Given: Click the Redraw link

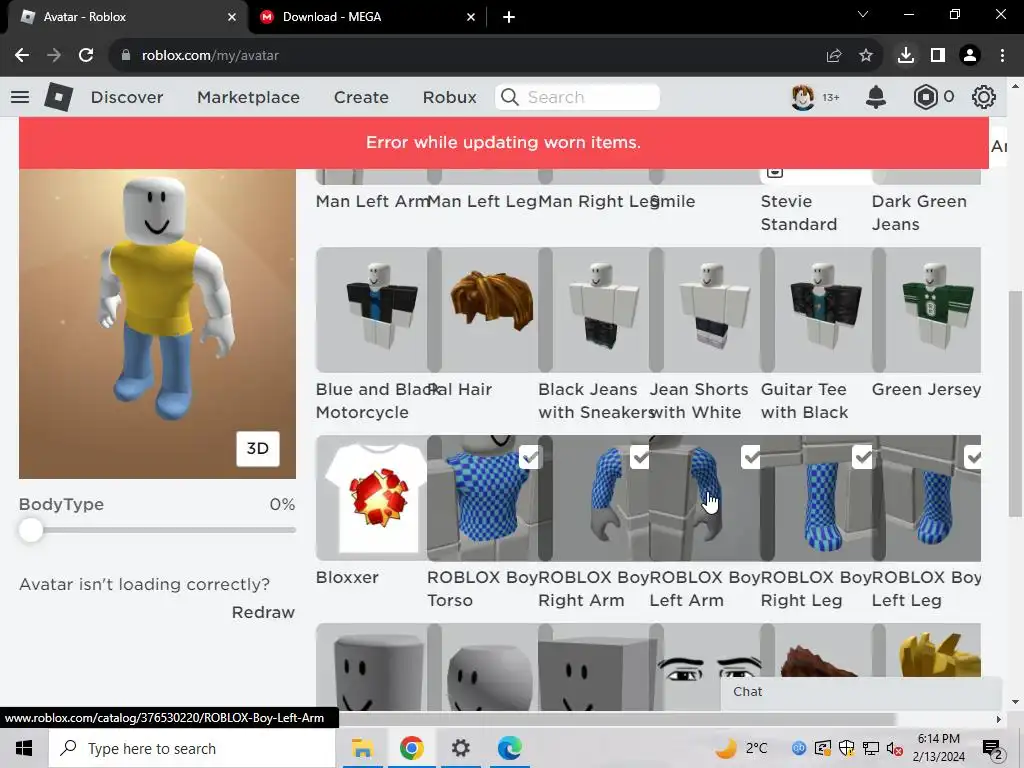Looking at the screenshot, I should click(263, 613).
